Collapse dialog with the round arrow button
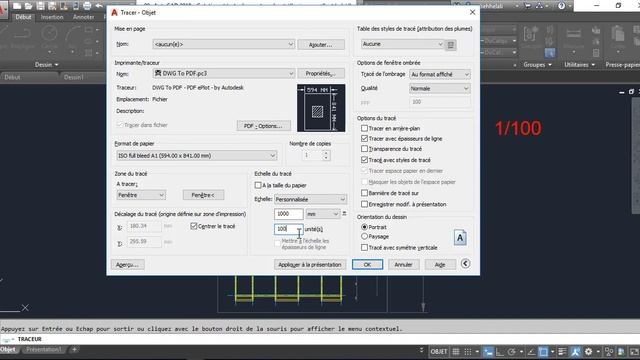Screen dimensions: 640x360 click(465, 264)
